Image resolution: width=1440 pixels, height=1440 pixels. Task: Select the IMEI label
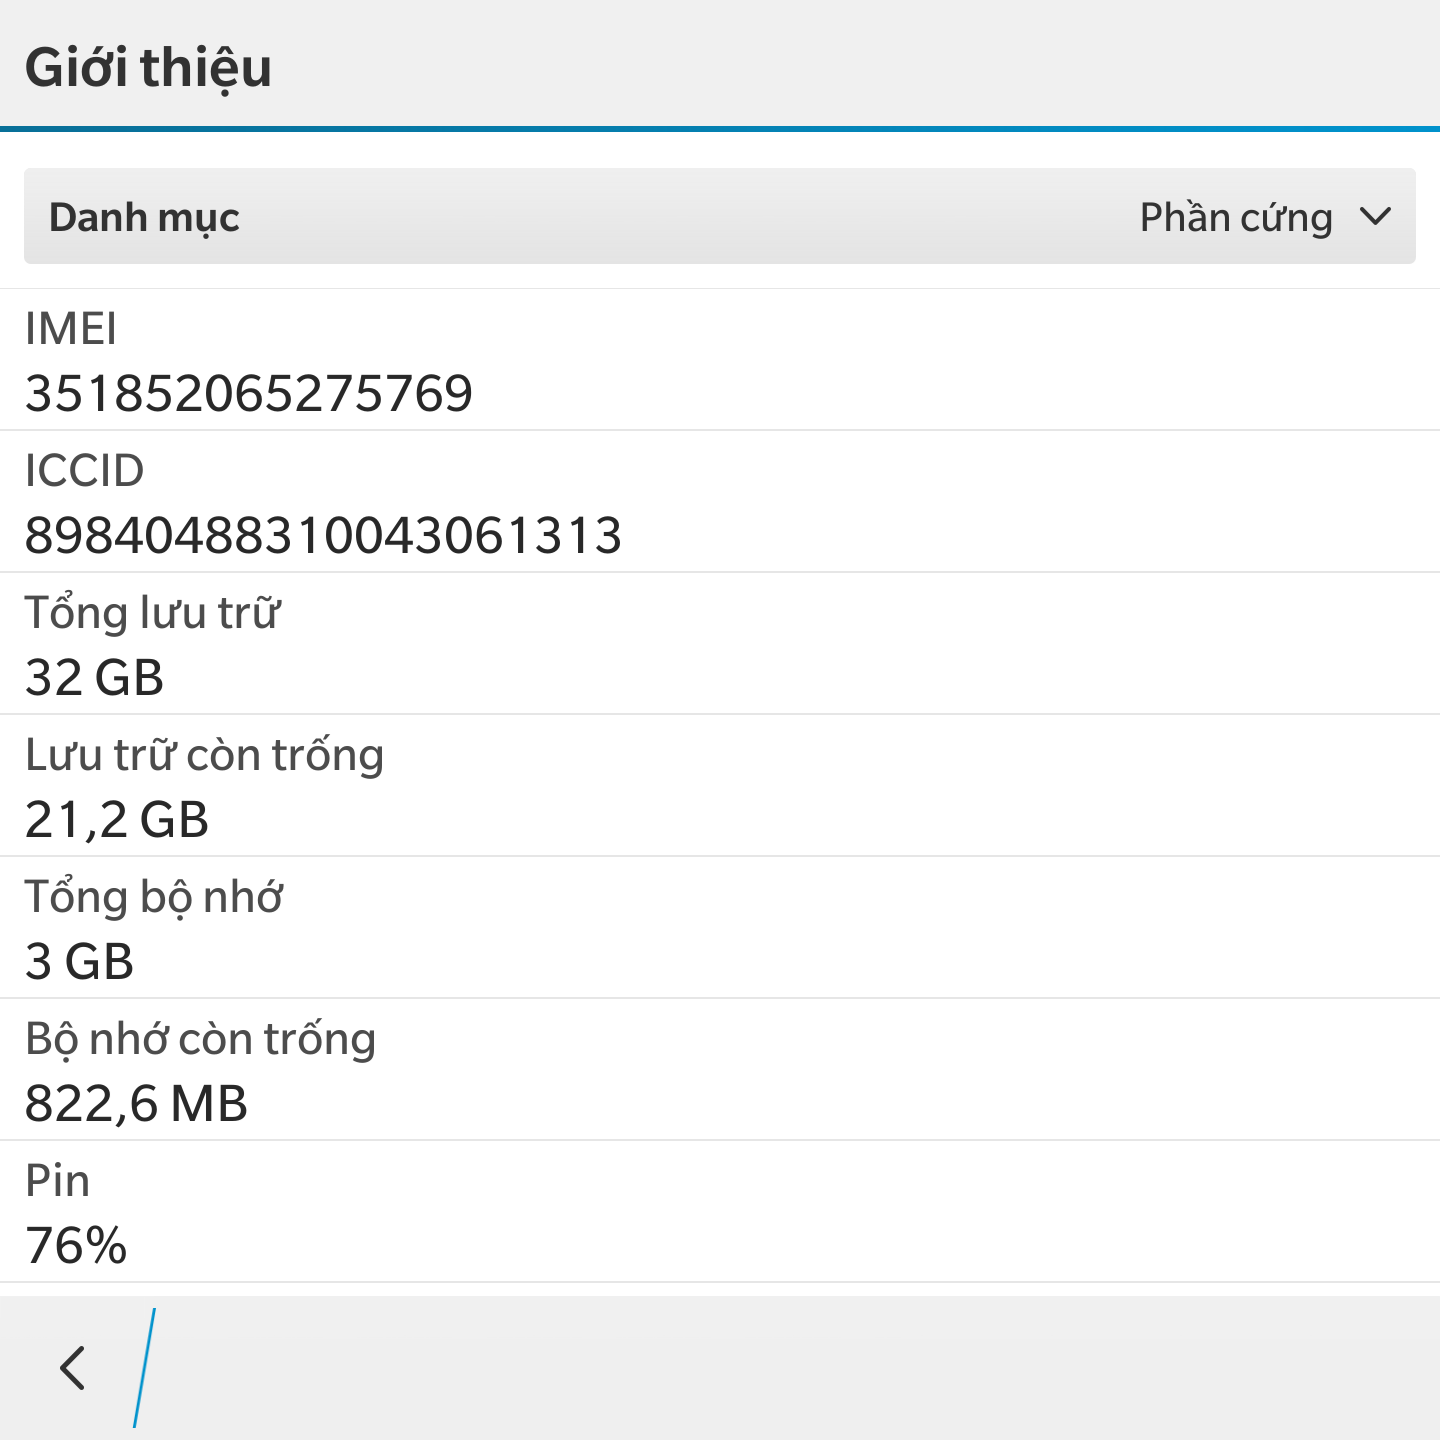coord(71,329)
